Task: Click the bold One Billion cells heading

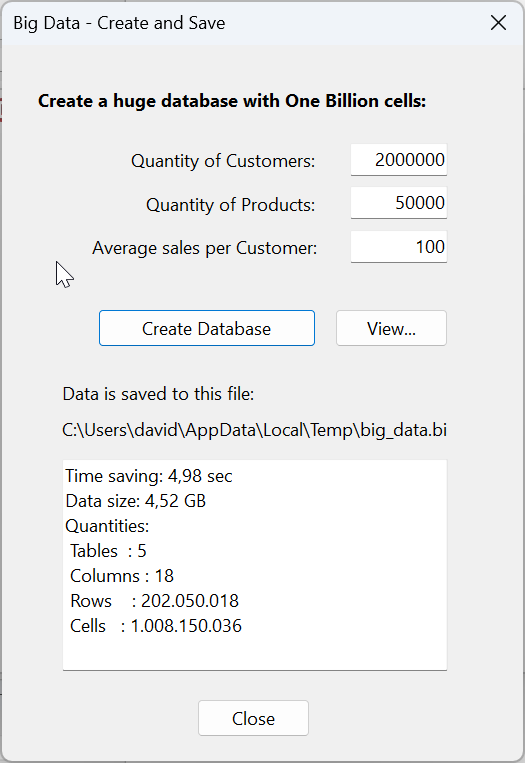Action: click(x=232, y=101)
